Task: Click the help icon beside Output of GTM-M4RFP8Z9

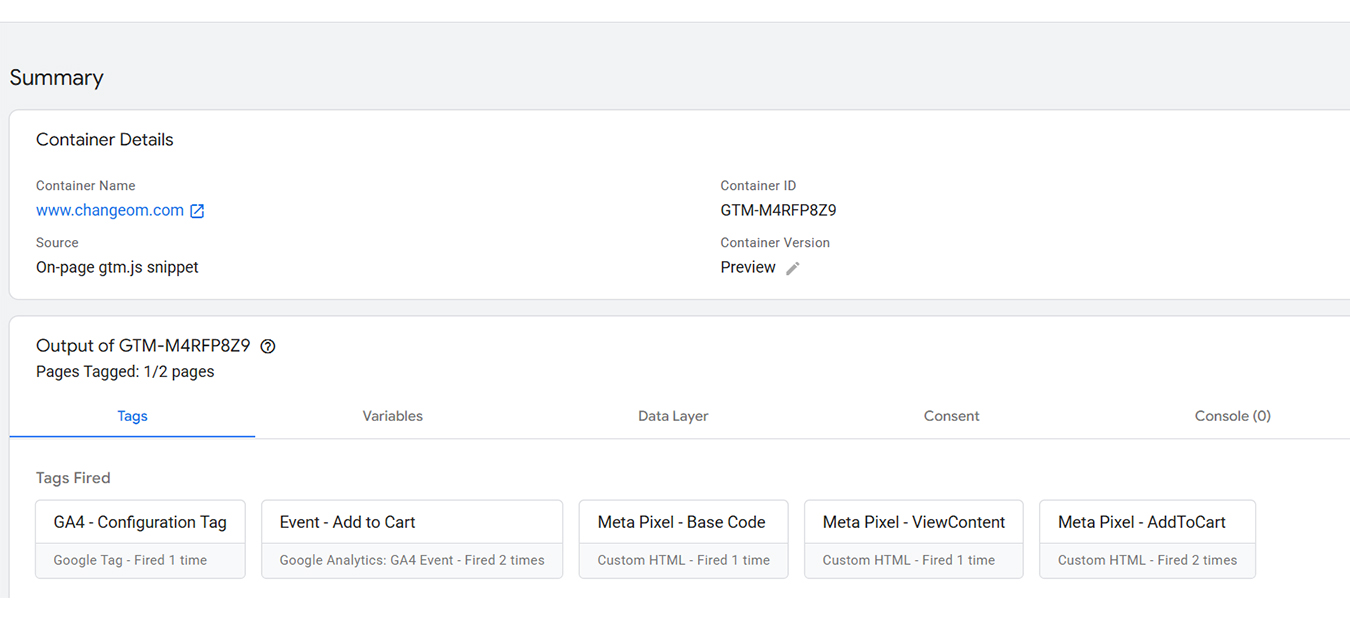Action: pos(267,347)
